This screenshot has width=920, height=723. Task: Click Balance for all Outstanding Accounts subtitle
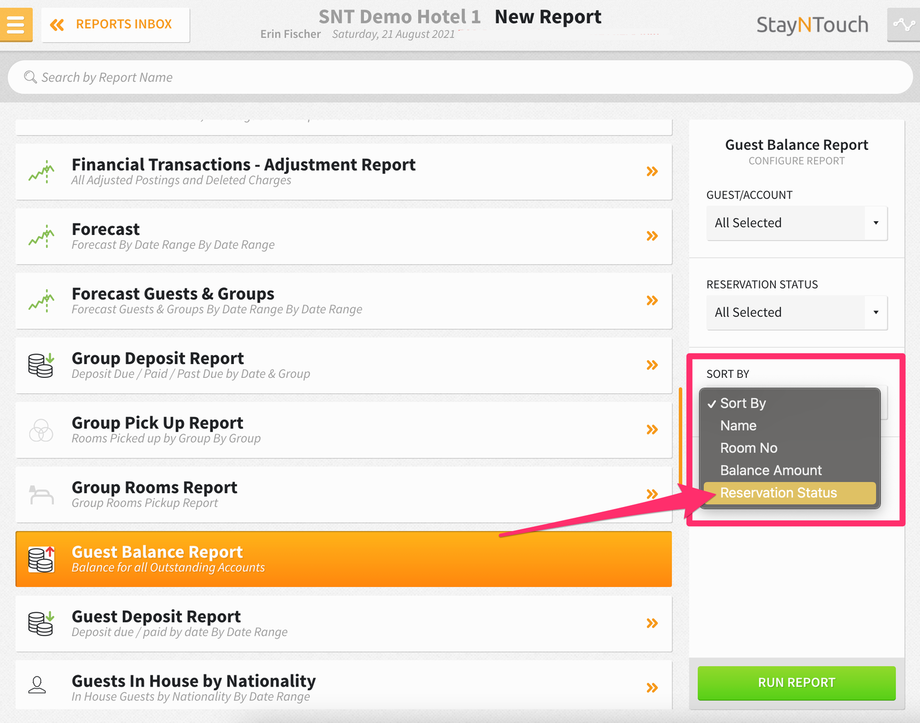pos(168,567)
